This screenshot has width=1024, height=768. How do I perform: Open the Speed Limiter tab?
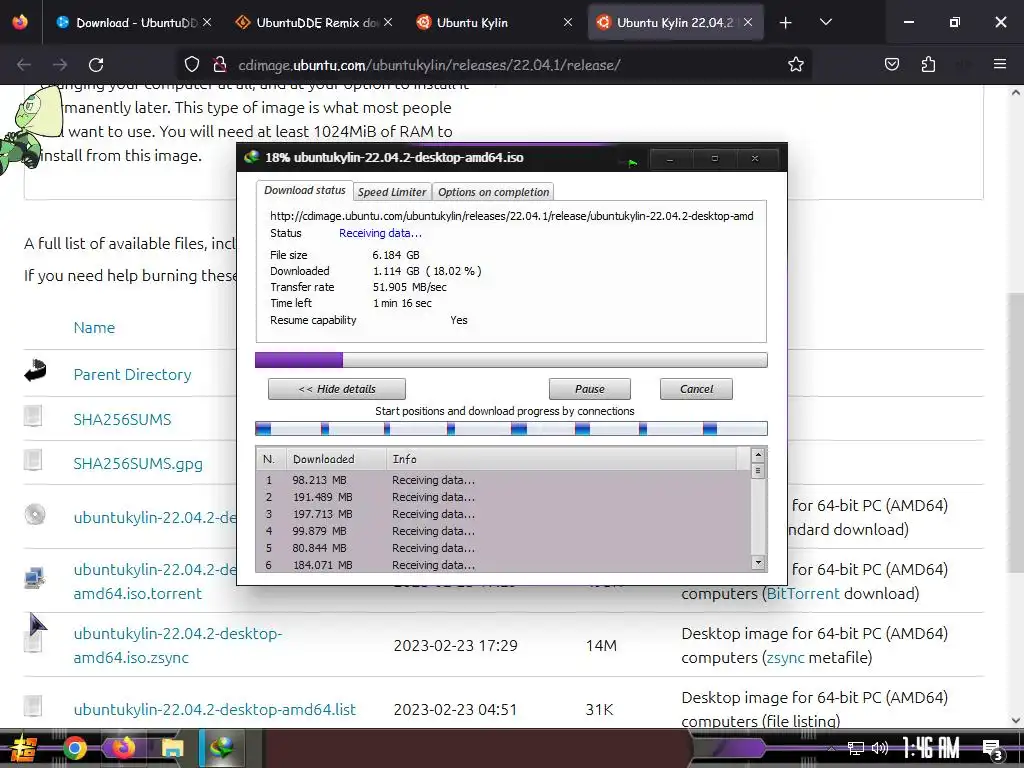click(392, 192)
